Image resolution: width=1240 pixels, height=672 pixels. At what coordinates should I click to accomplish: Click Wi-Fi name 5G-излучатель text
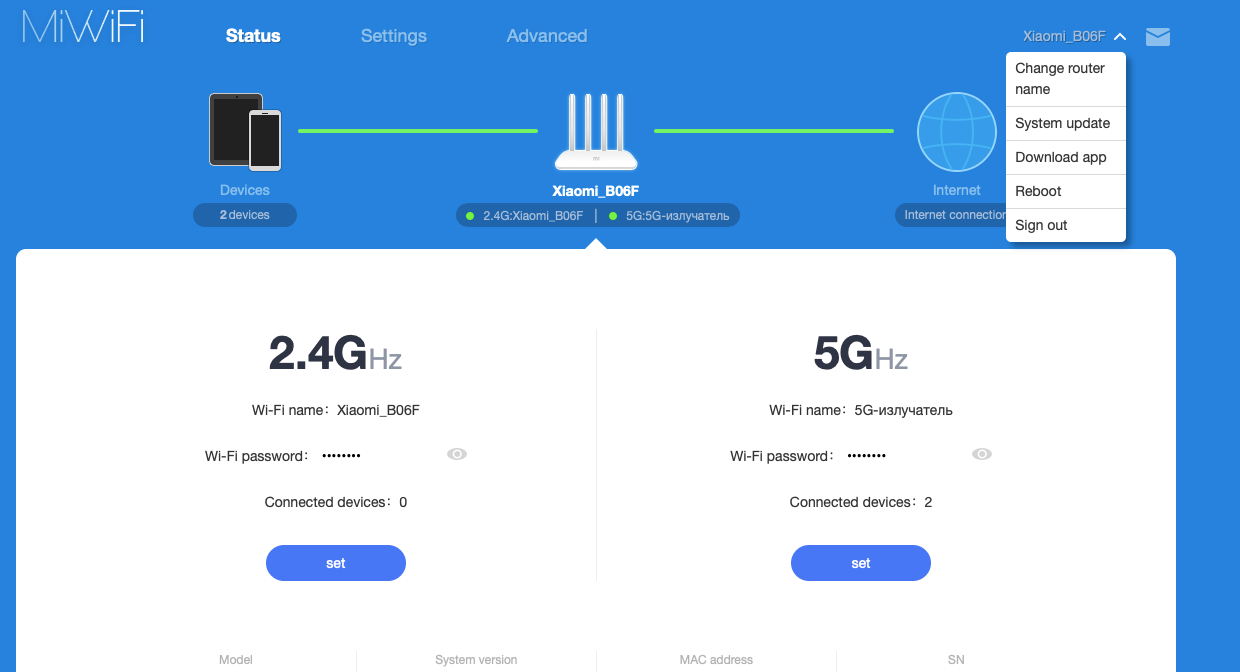pyautogui.click(x=861, y=410)
